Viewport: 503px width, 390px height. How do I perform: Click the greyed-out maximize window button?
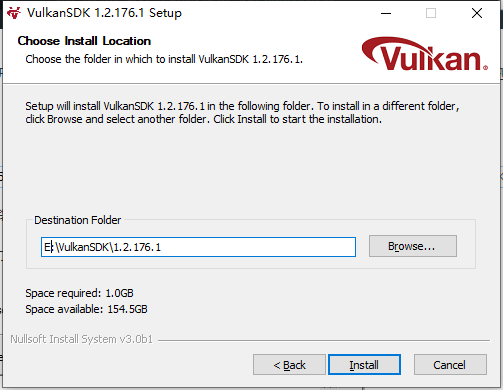coord(431,13)
